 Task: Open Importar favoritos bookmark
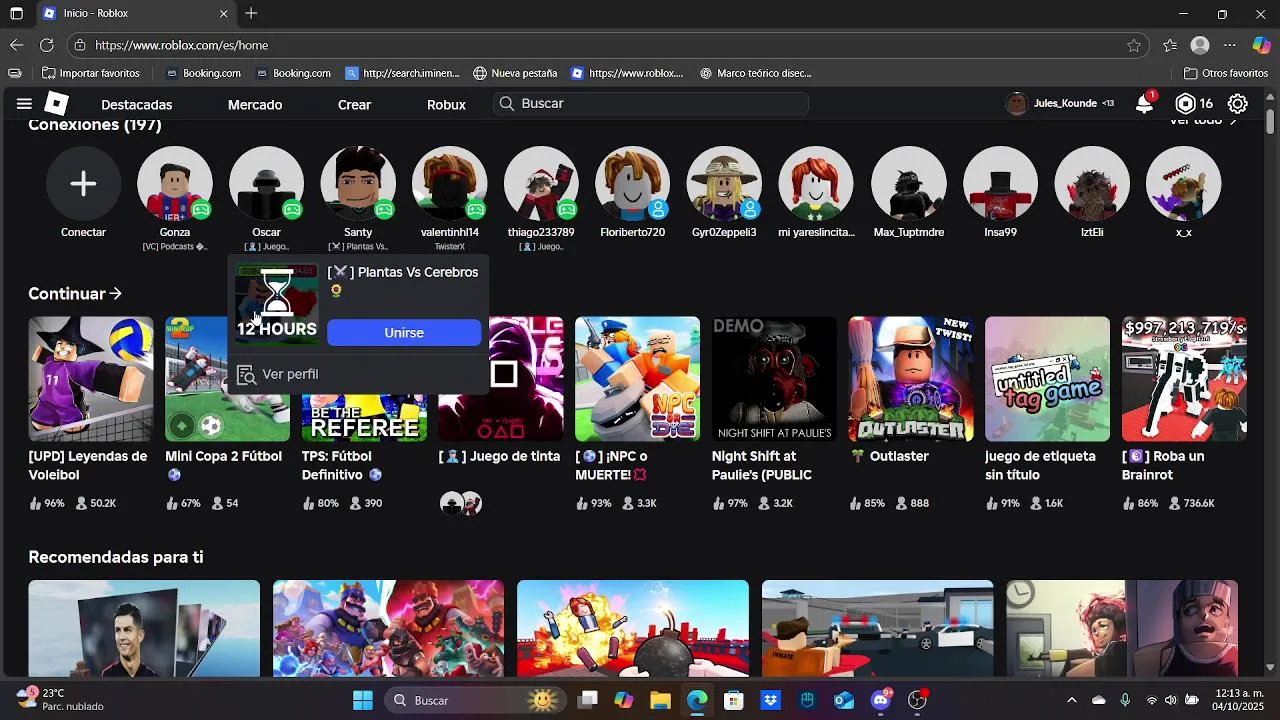pyautogui.click(x=91, y=73)
